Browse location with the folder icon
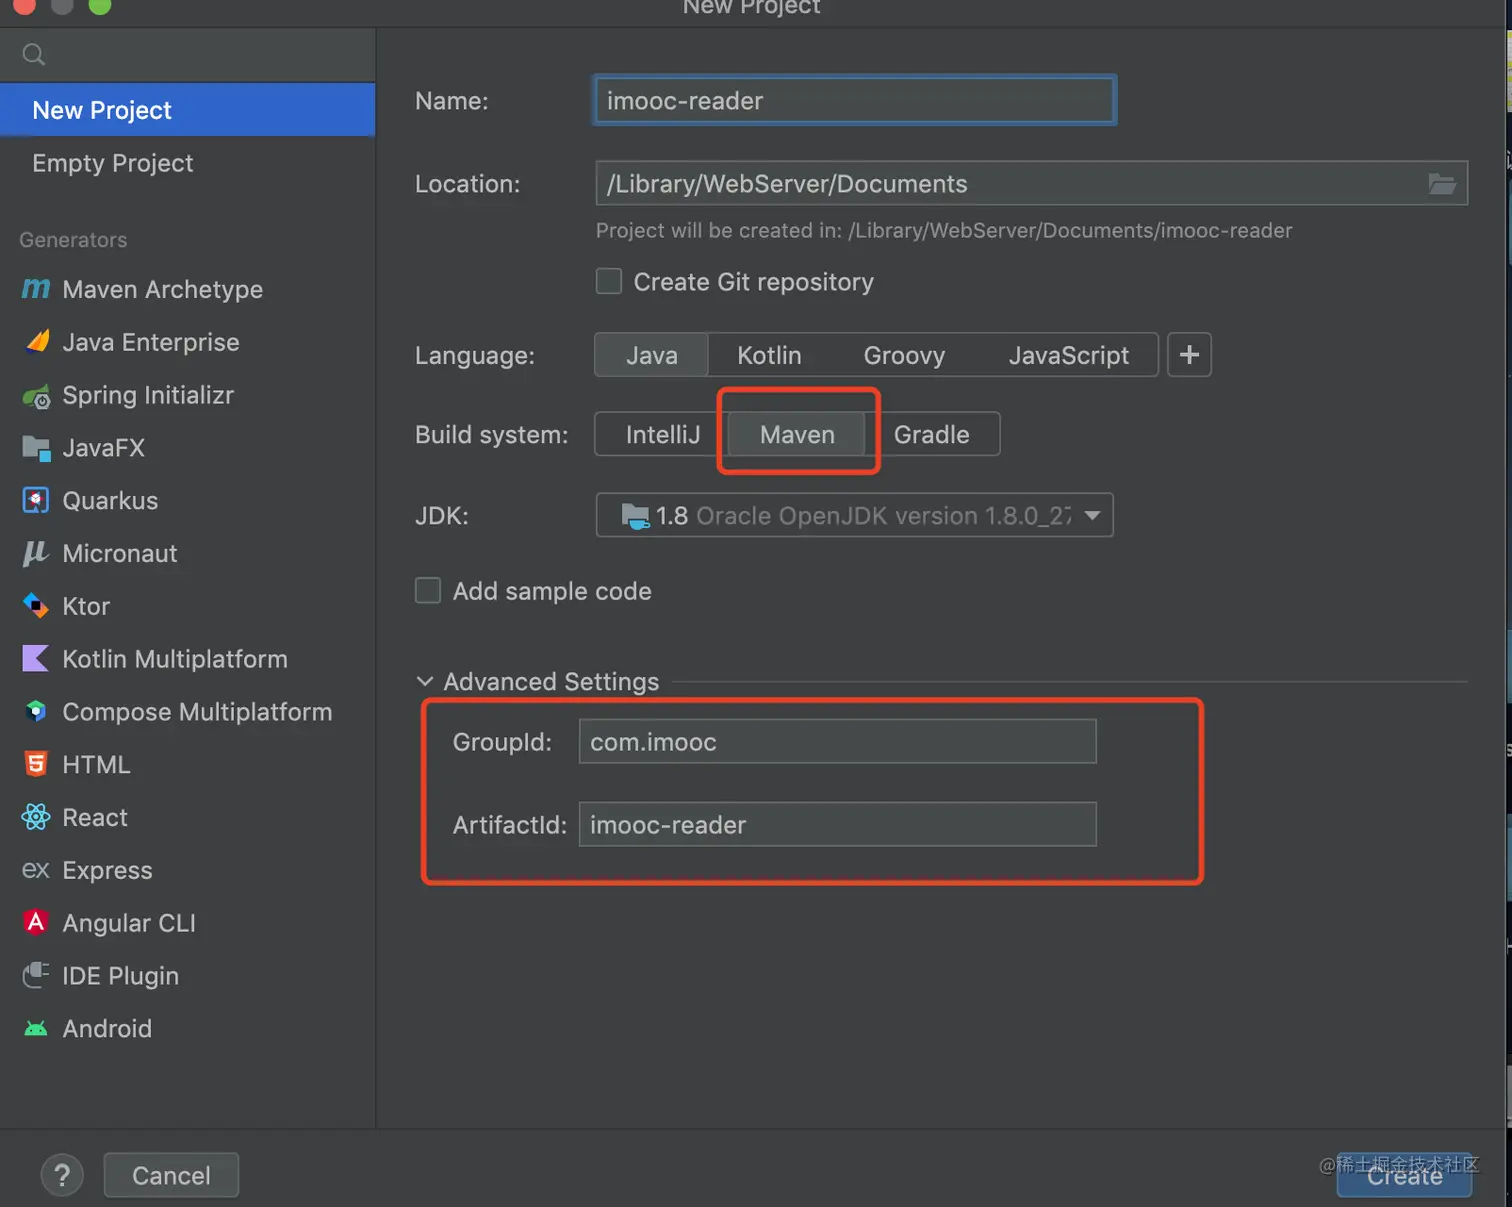 [x=1441, y=184]
